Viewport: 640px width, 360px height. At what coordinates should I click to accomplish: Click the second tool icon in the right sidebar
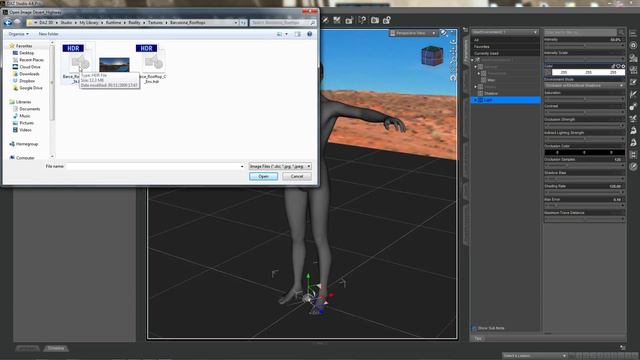[x=633, y=45]
